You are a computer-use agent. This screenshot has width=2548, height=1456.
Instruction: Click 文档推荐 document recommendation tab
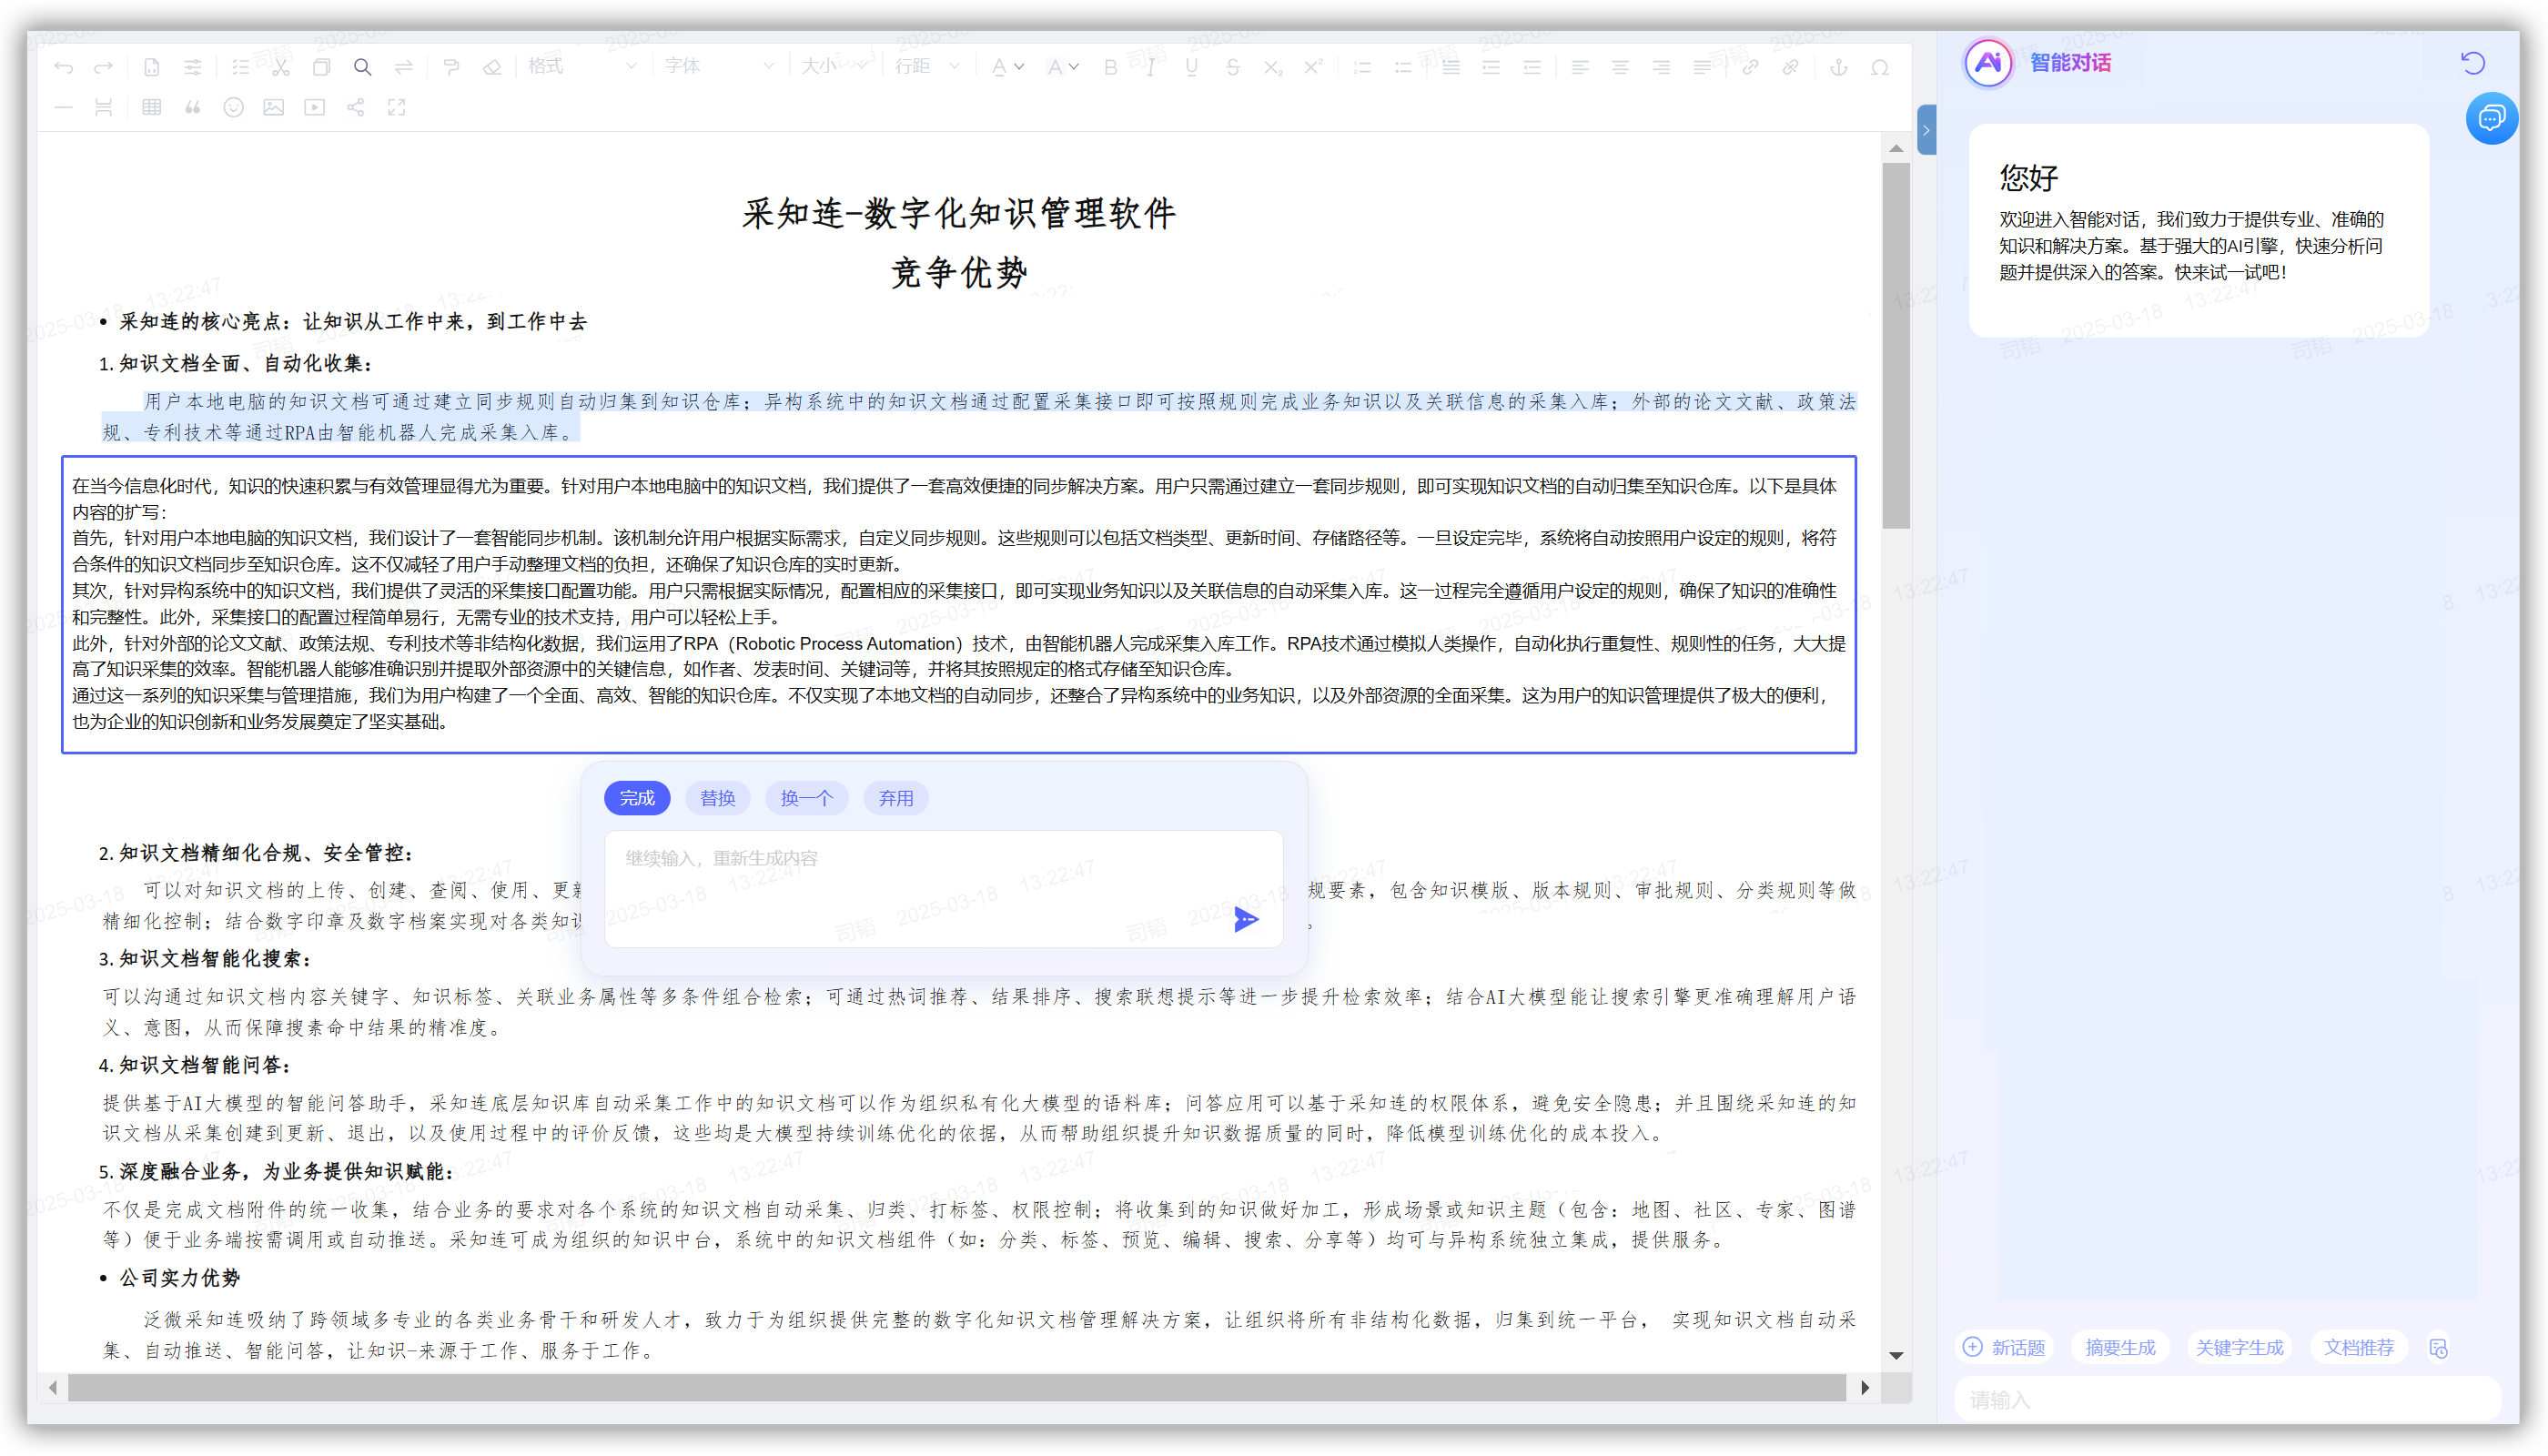tap(2358, 1348)
